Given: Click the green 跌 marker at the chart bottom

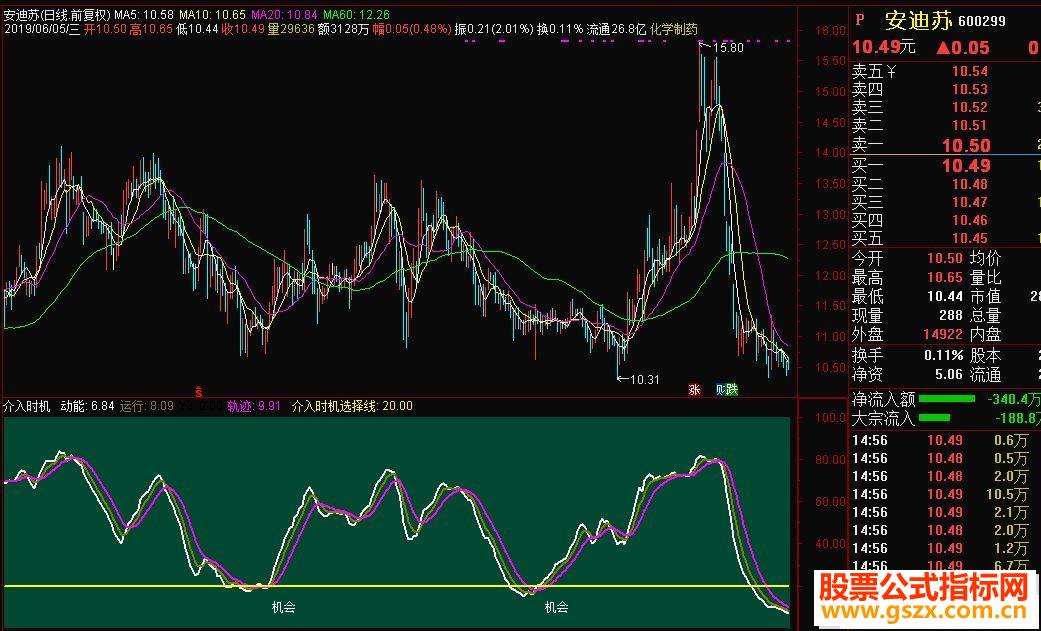Looking at the screenshot, I should [x=731, y=390].
